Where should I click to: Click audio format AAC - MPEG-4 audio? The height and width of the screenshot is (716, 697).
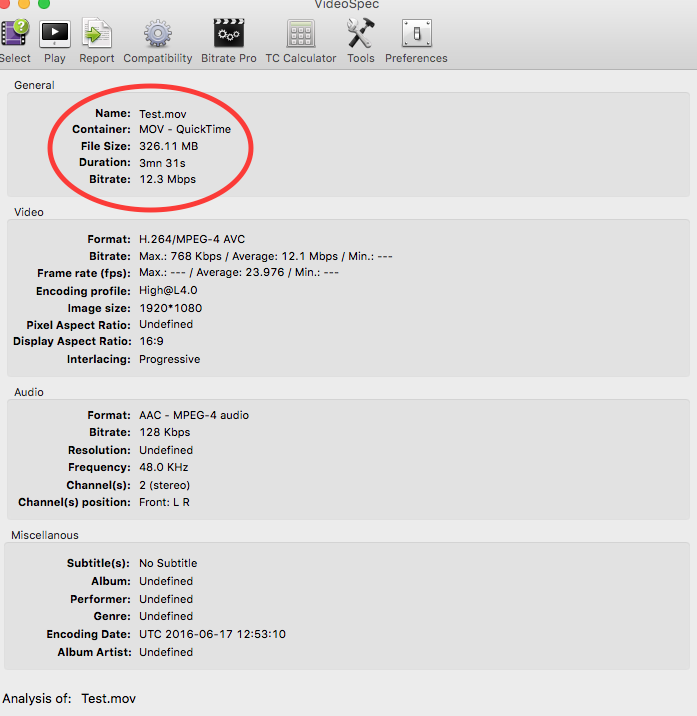tap(194, 415)
